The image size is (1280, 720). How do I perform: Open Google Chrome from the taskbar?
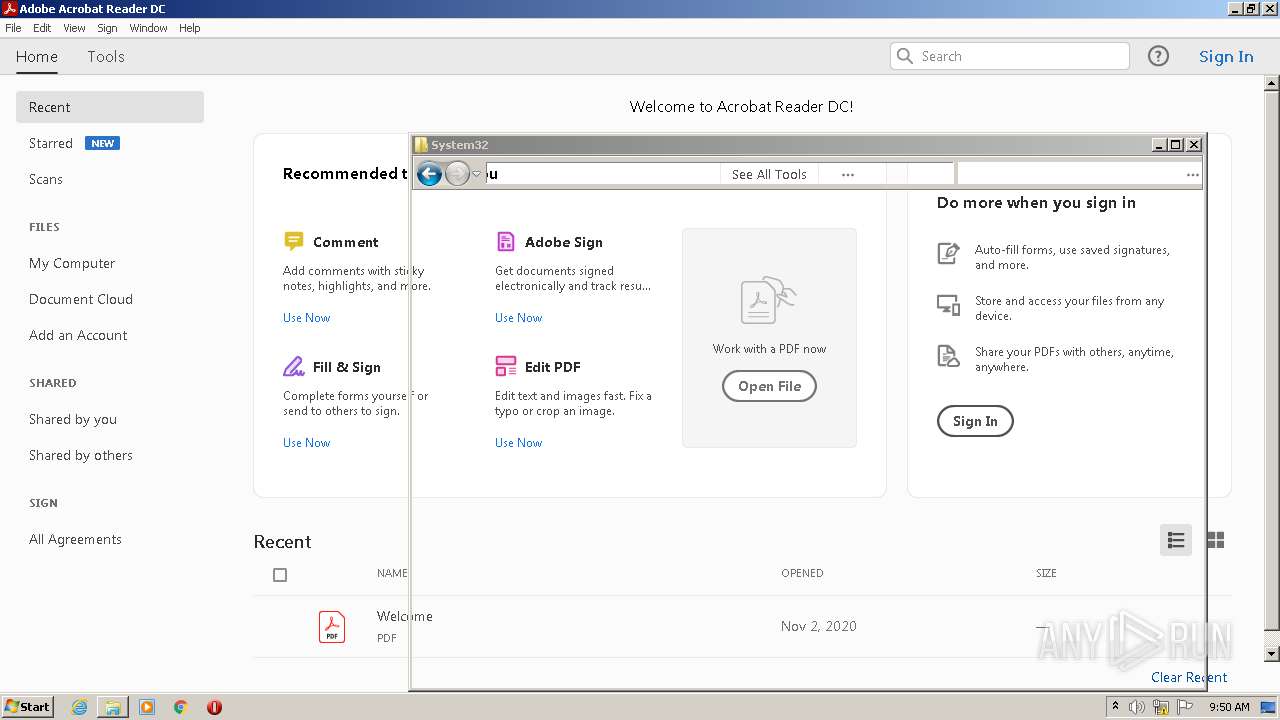(181, 707)
